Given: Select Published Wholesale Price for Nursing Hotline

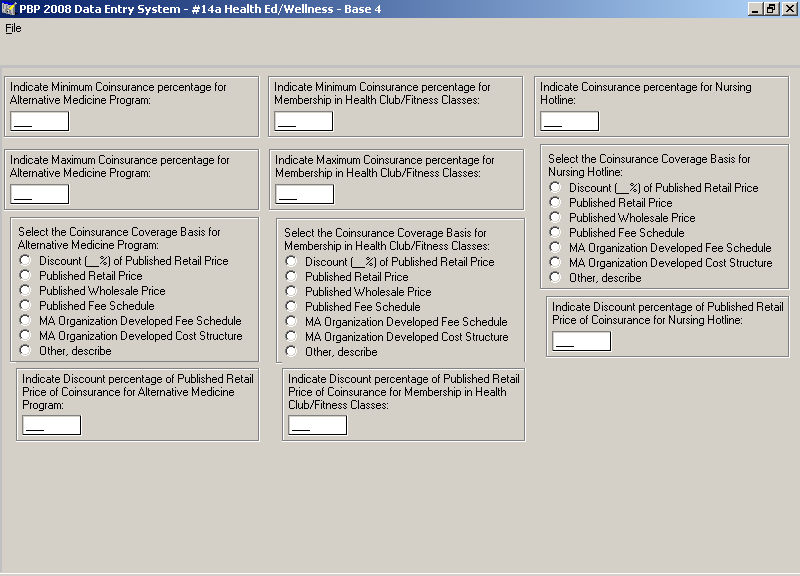Looking at the screenshot, I should pos(622,218).
